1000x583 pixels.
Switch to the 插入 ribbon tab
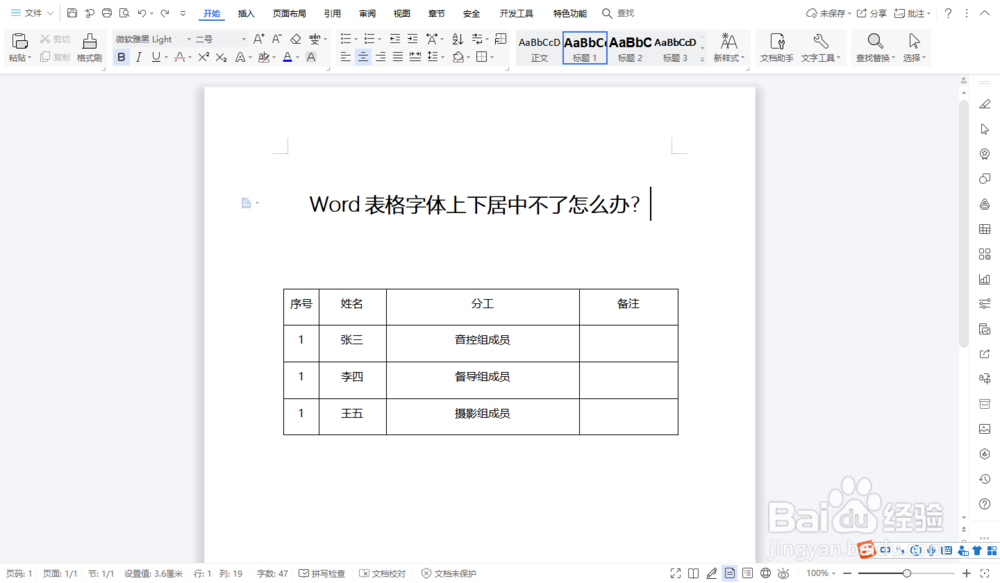point(246,13)
